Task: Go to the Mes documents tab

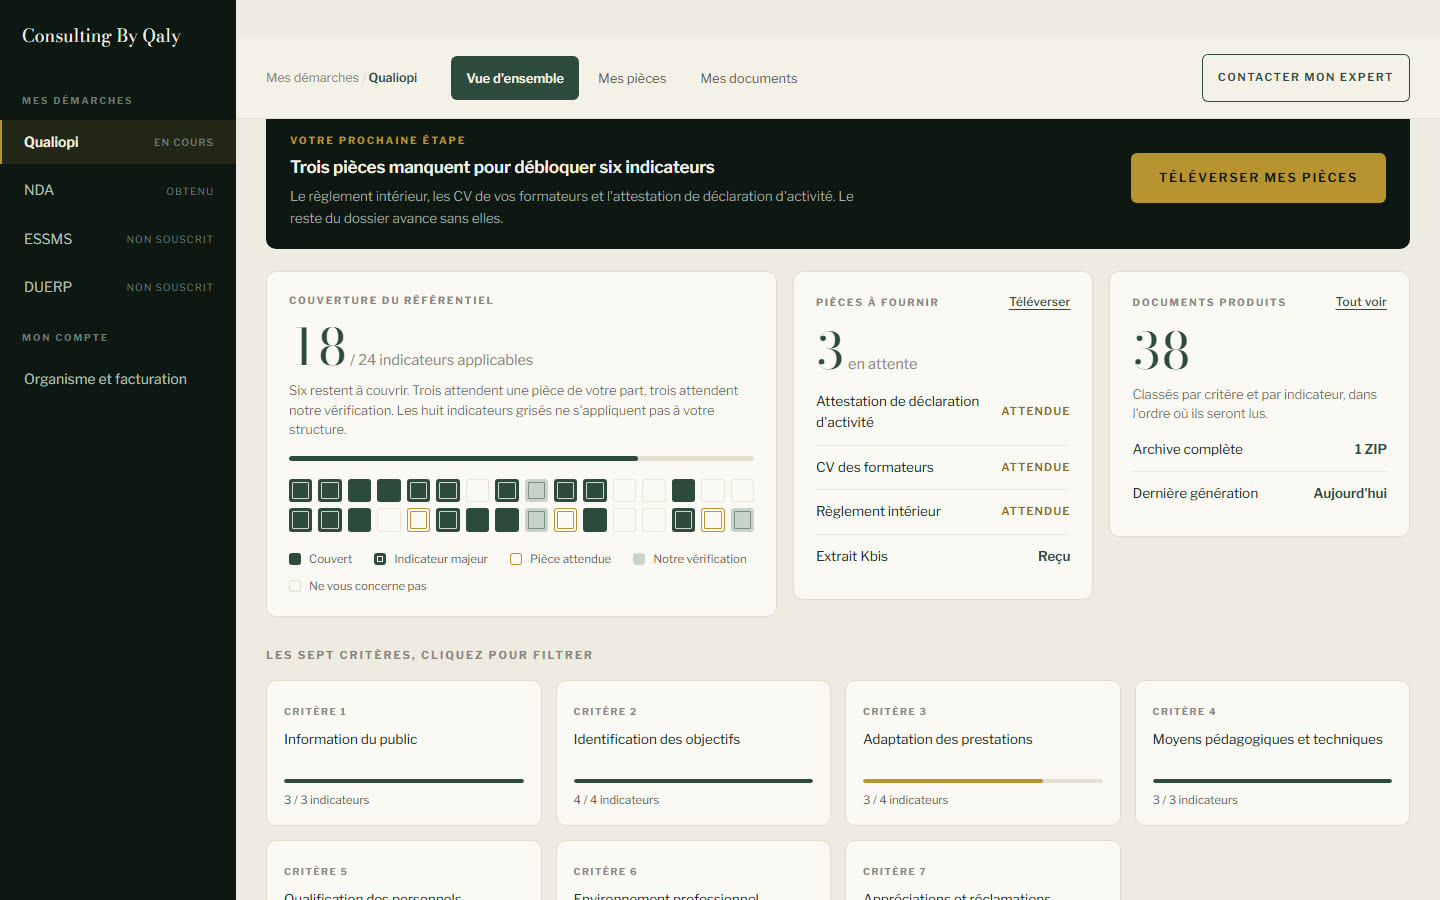Action: click(749, 78)
